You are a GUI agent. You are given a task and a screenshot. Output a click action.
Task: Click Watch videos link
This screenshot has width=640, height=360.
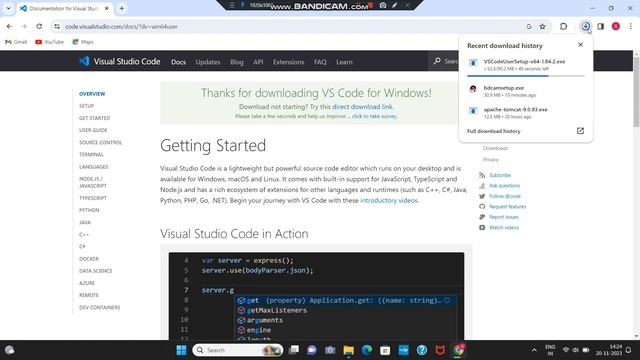[504, 228]
